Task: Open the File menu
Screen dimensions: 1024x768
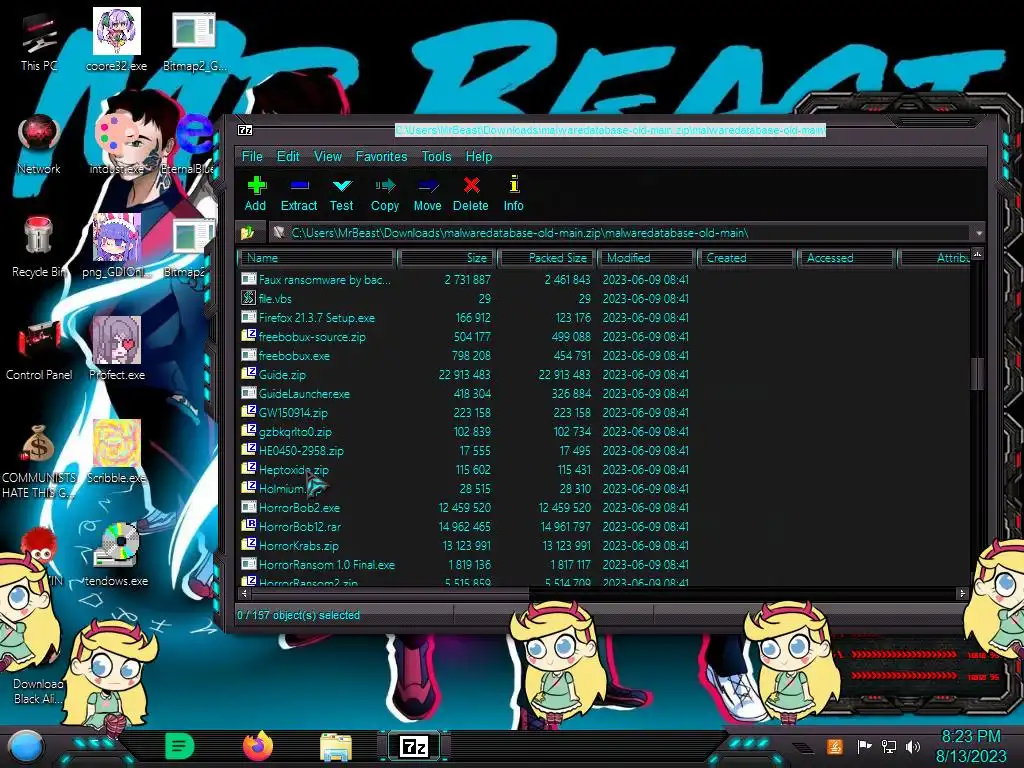Action: point(252,157)
